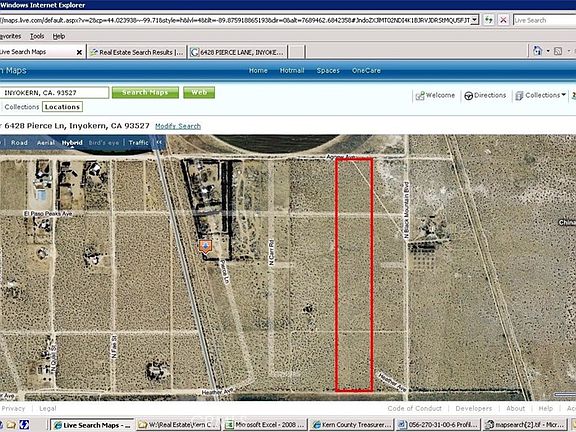The image size is (576, 432).
Task: Click the blue lightning quick launch icon
Action: (24, 425)
